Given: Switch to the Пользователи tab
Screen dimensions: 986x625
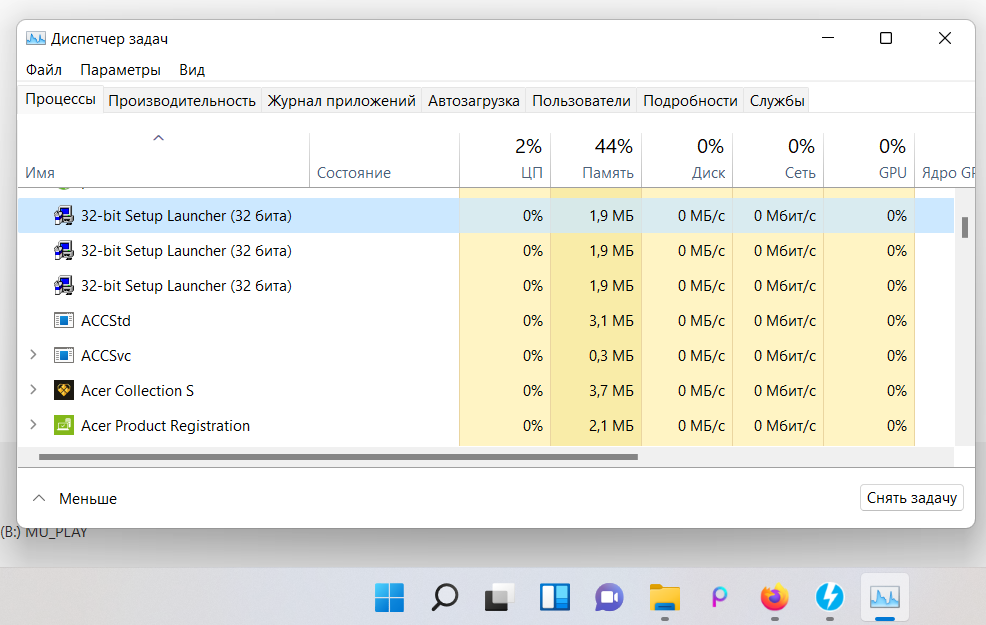Looking at the screenshot, I should 581,101.
